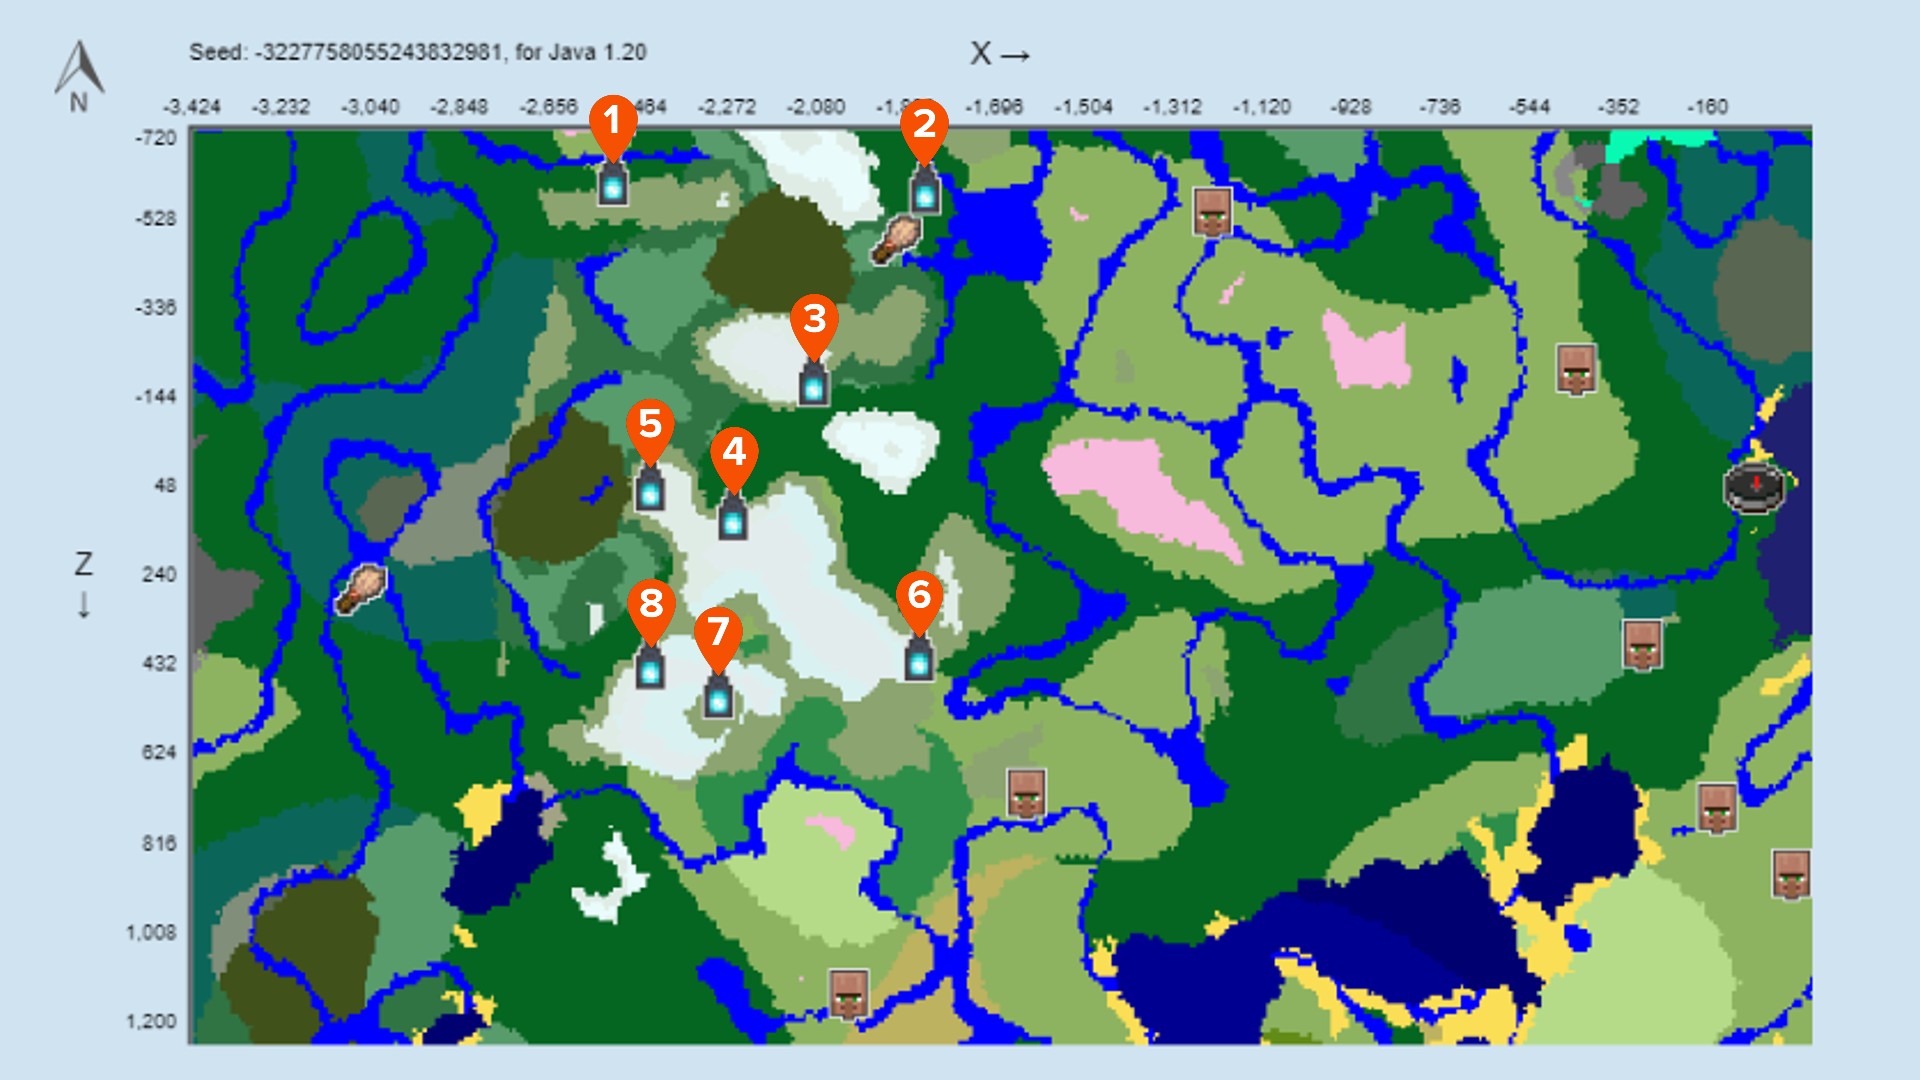Click the X-axis label -1,312

[1172, 107]
